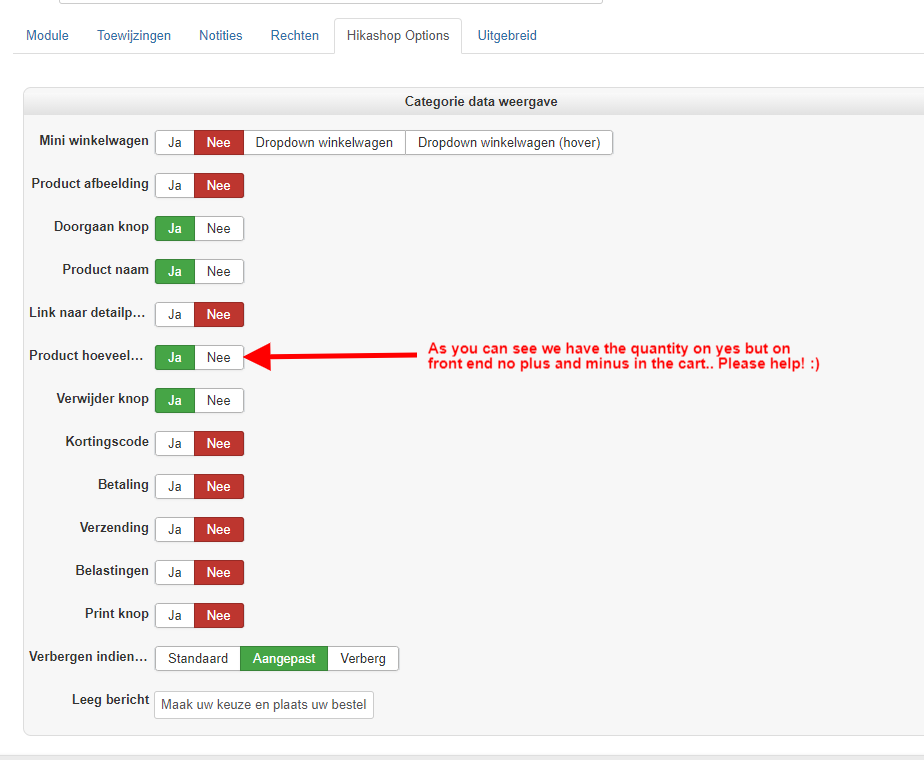This screenshot has width=924, height=760.
Task: Set Mini winkelwagen to Nee
Action: point(219,143)
